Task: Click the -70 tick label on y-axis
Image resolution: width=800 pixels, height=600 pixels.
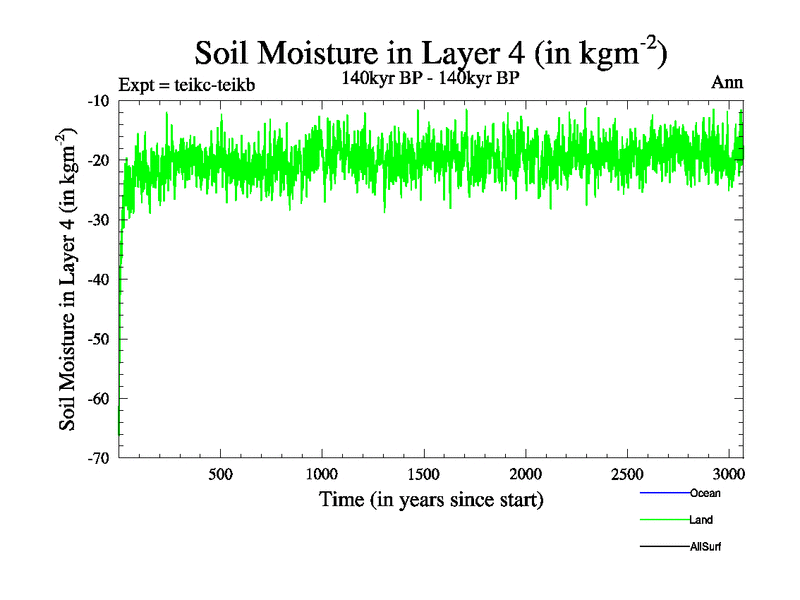Action: click(x=98, y=458)
